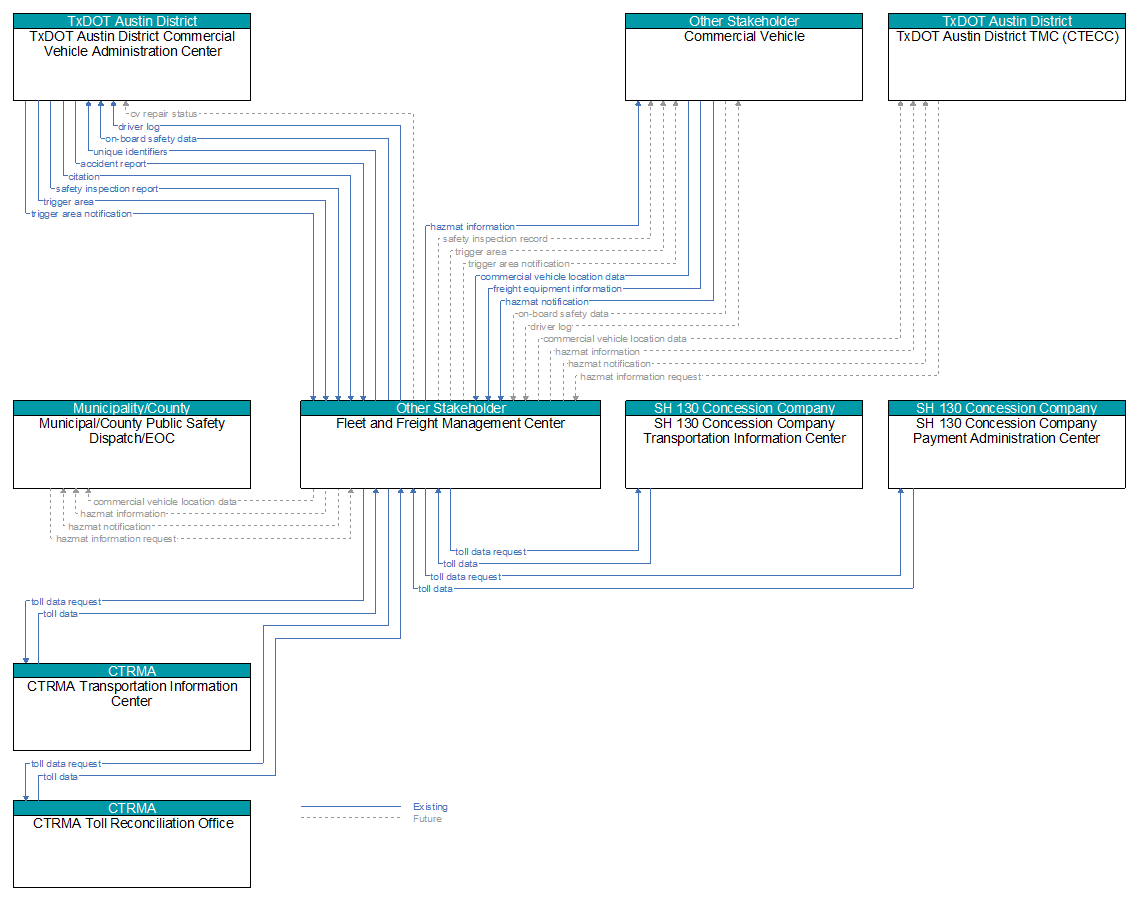The image size is (1136, 901).
Task: Click 'hazmat information request' label under Municipal/County box
Action: [116, 539]
